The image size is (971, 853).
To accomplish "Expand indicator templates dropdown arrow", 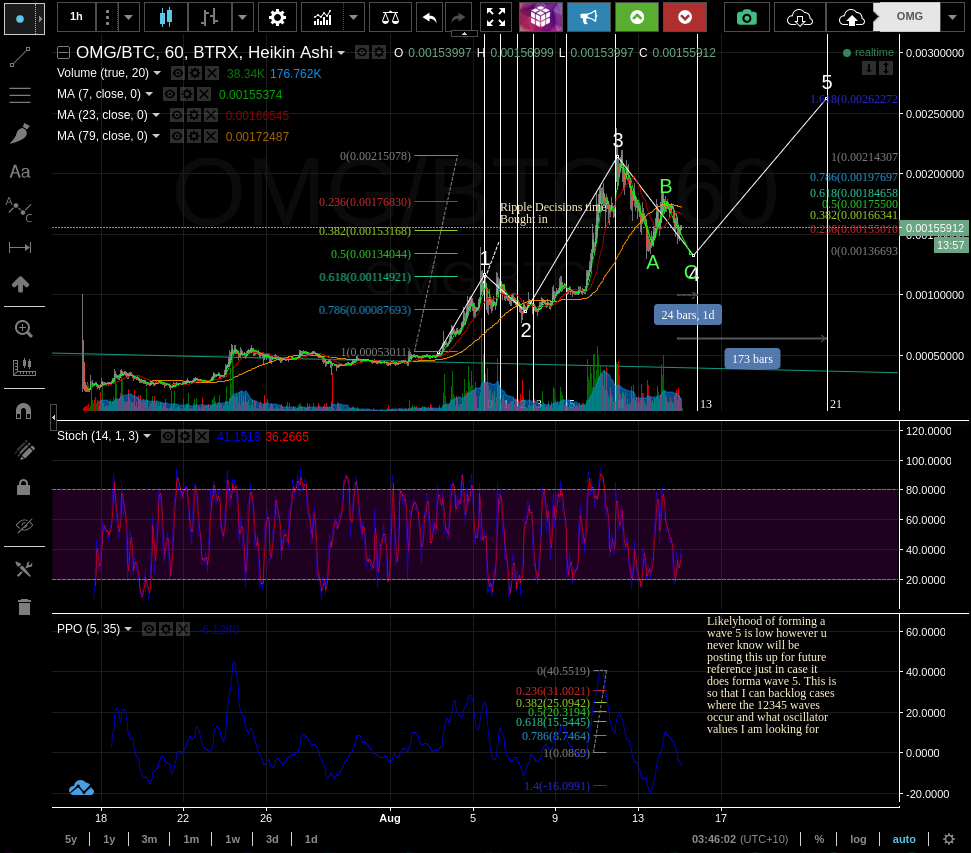I will (353, 17).
